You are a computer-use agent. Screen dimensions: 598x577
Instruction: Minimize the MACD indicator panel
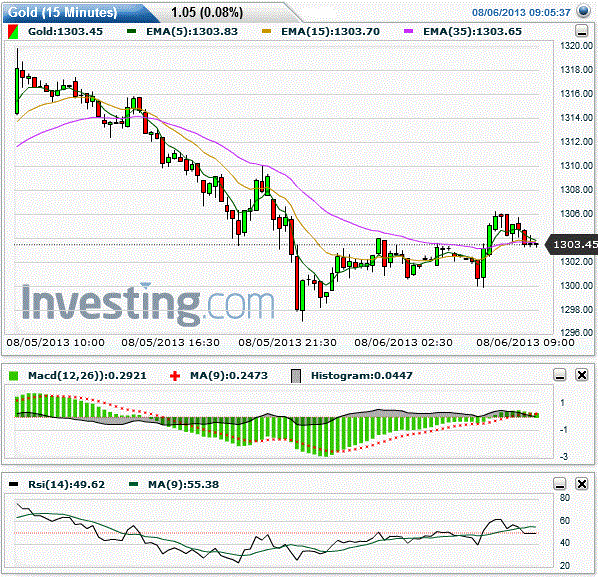click(x=559, y=375)
